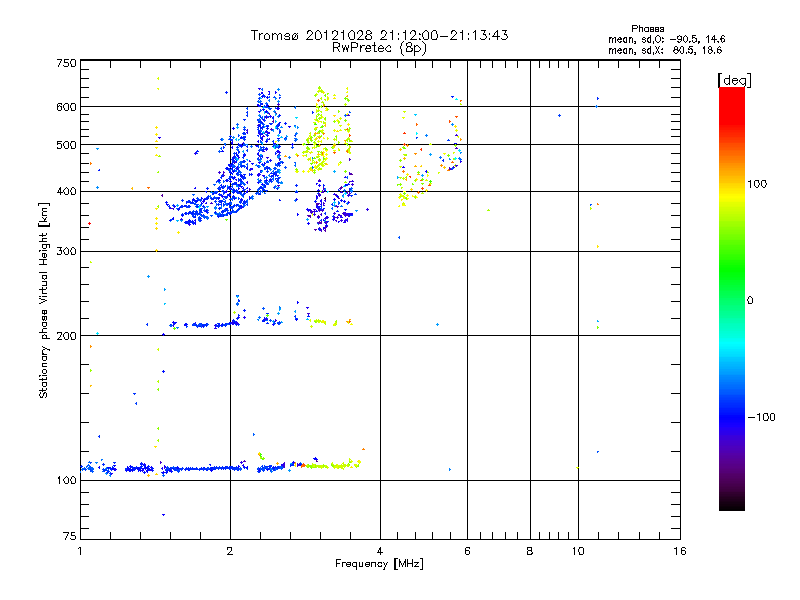800x600 pixels.
Task: Click the plot title 'Tromsø 20121028 21:12:00-21:13:43'
Action: tap(379, 35)
